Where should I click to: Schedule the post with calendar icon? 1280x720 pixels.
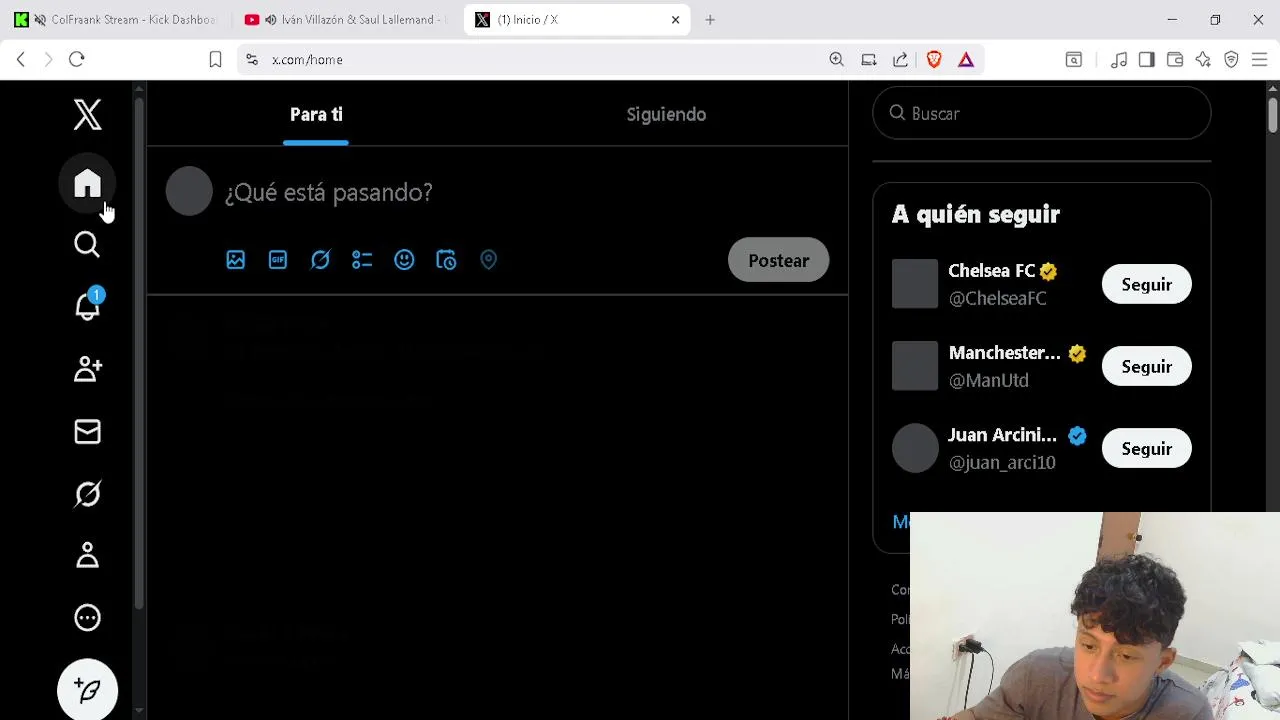pyautogui.click(x=446, y=260)
